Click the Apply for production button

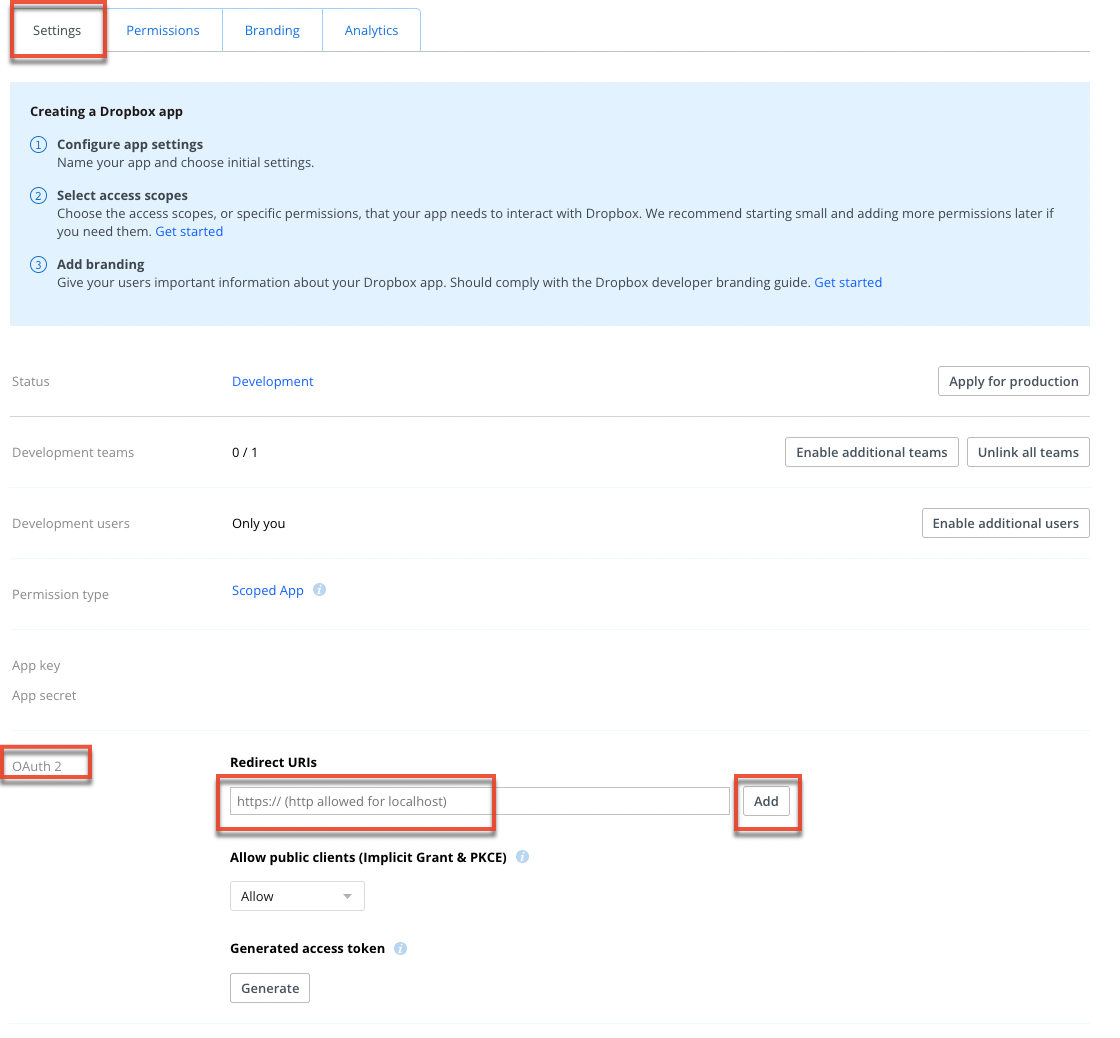click(1013, 381)
